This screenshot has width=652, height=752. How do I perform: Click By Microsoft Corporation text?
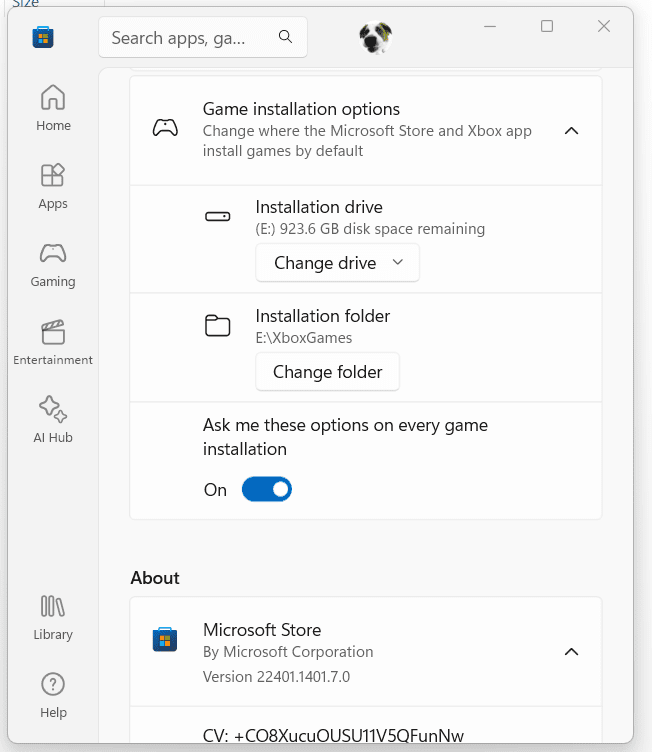click(x=288, y=652)
